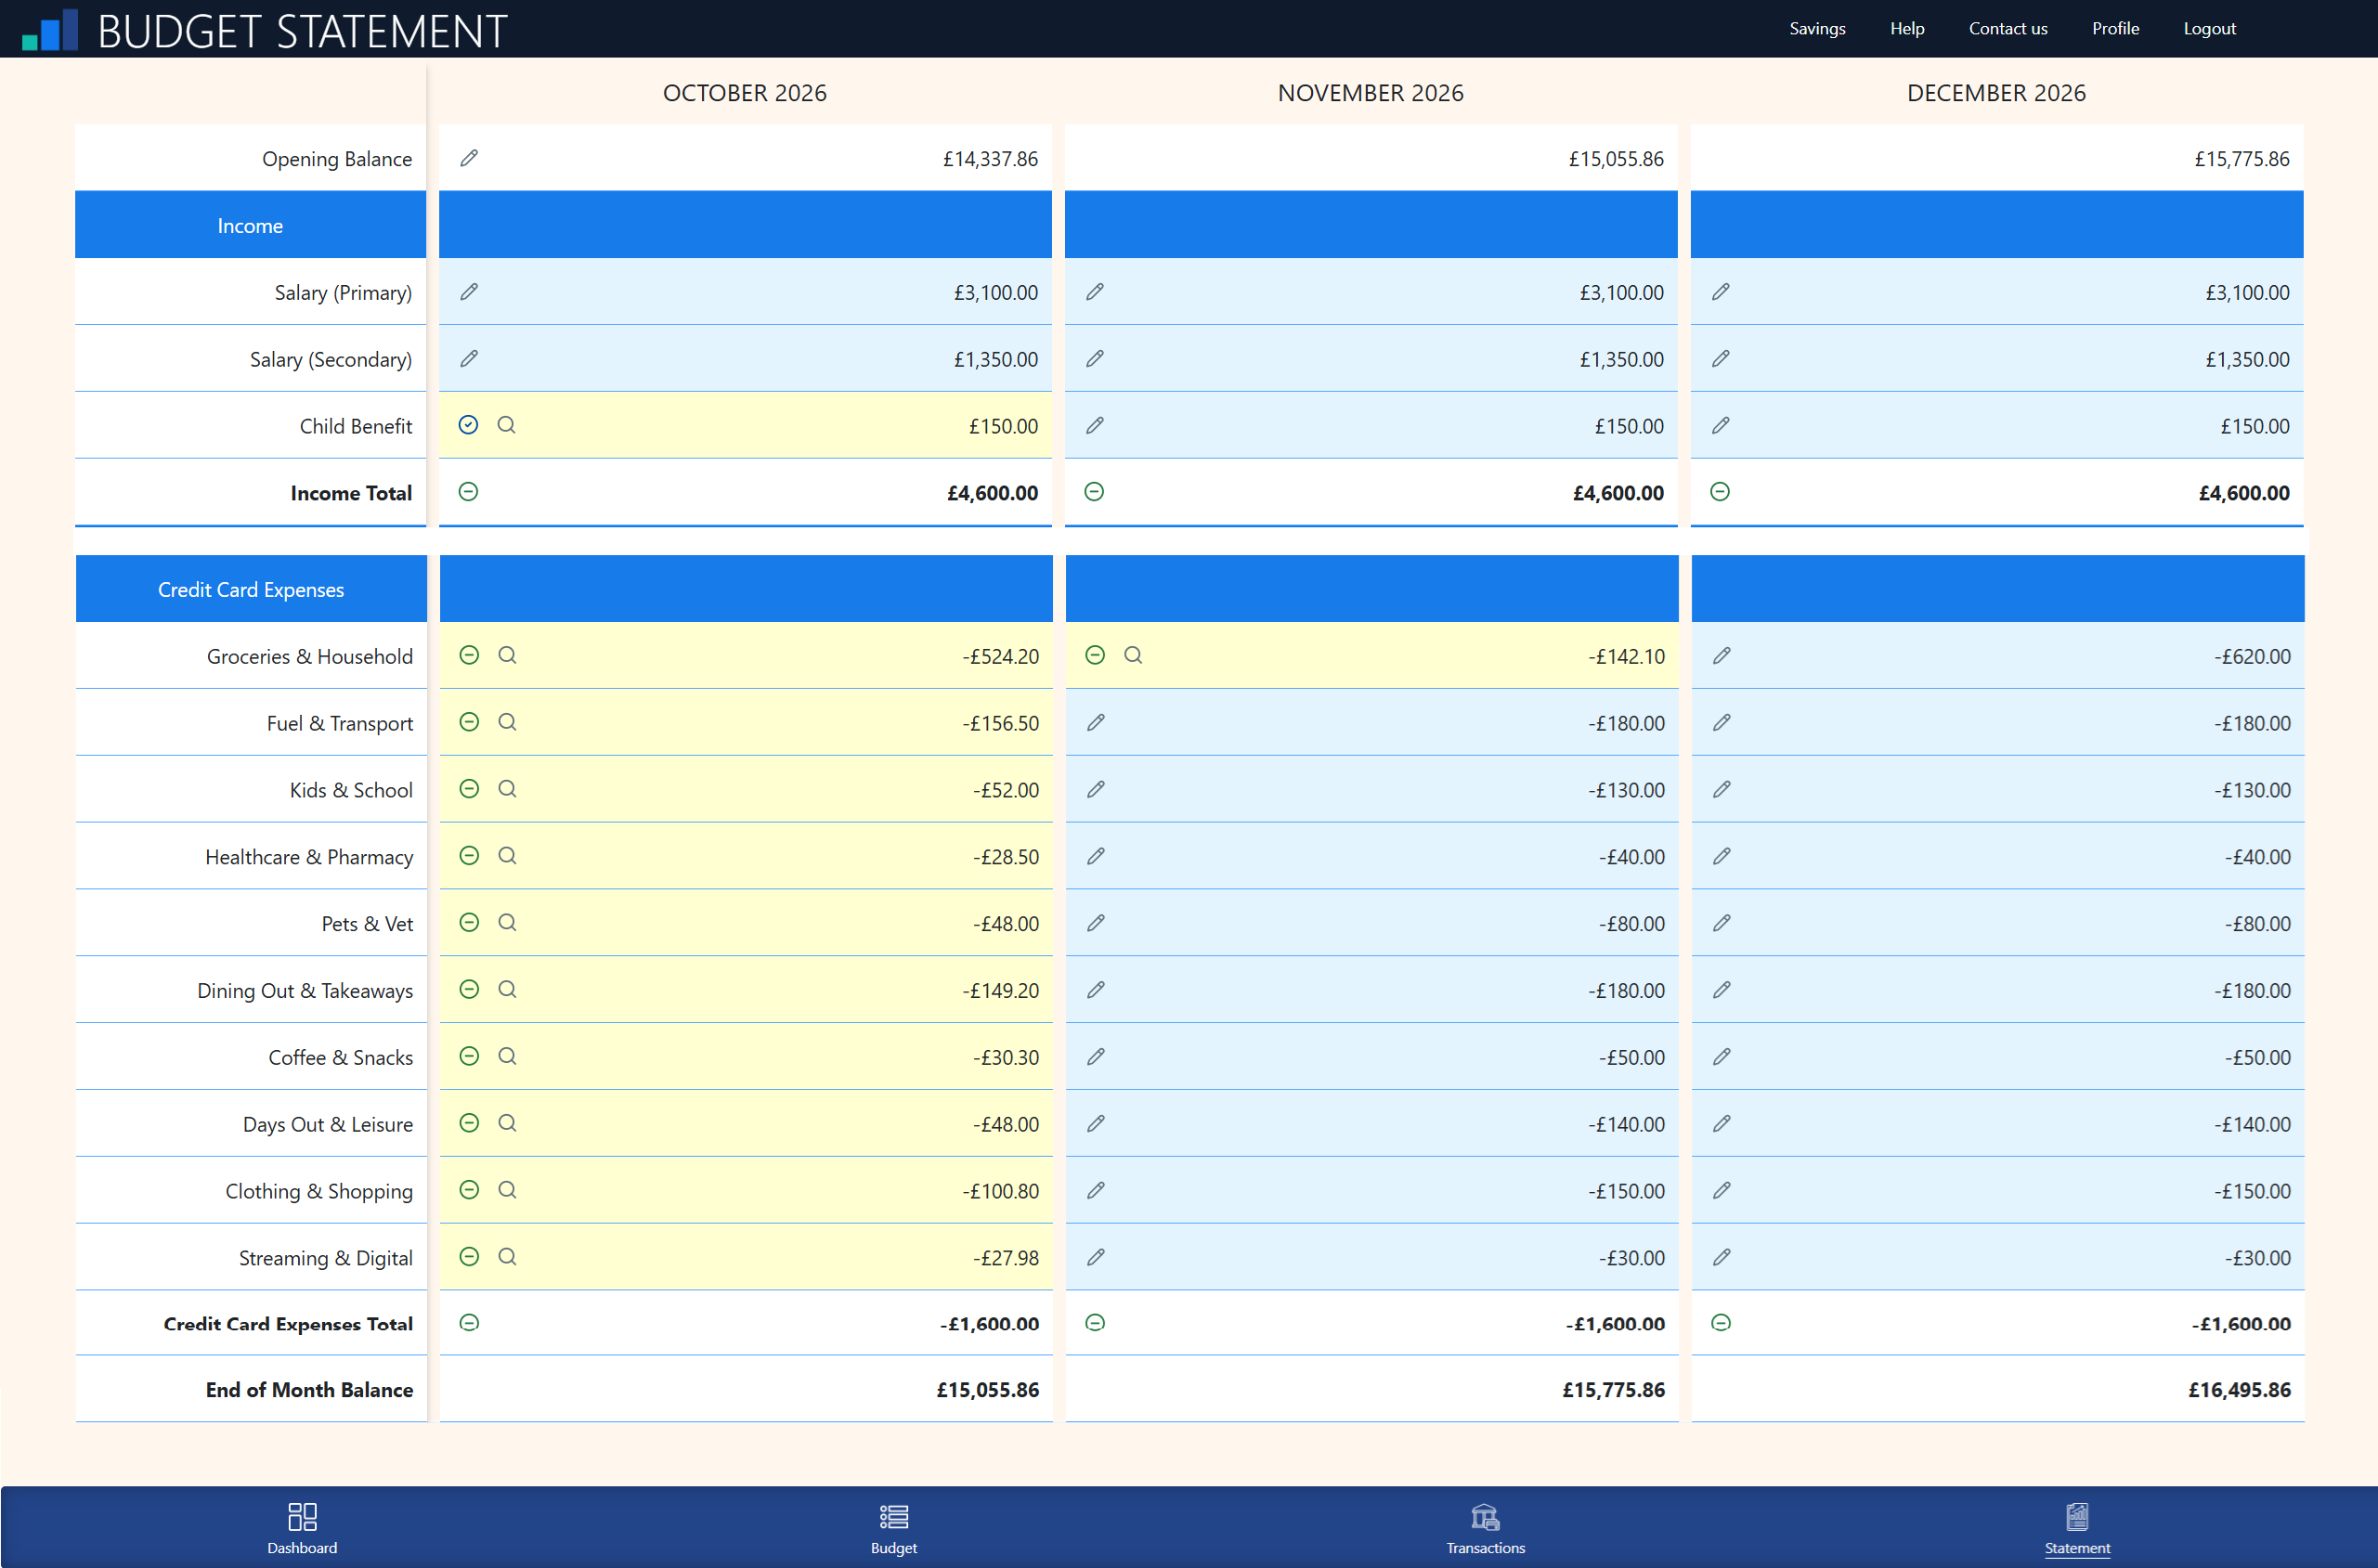Edit the October Opening Balance pencil icon
The width and height of the screenshot is (2378, 1568).
coord(469,158)
